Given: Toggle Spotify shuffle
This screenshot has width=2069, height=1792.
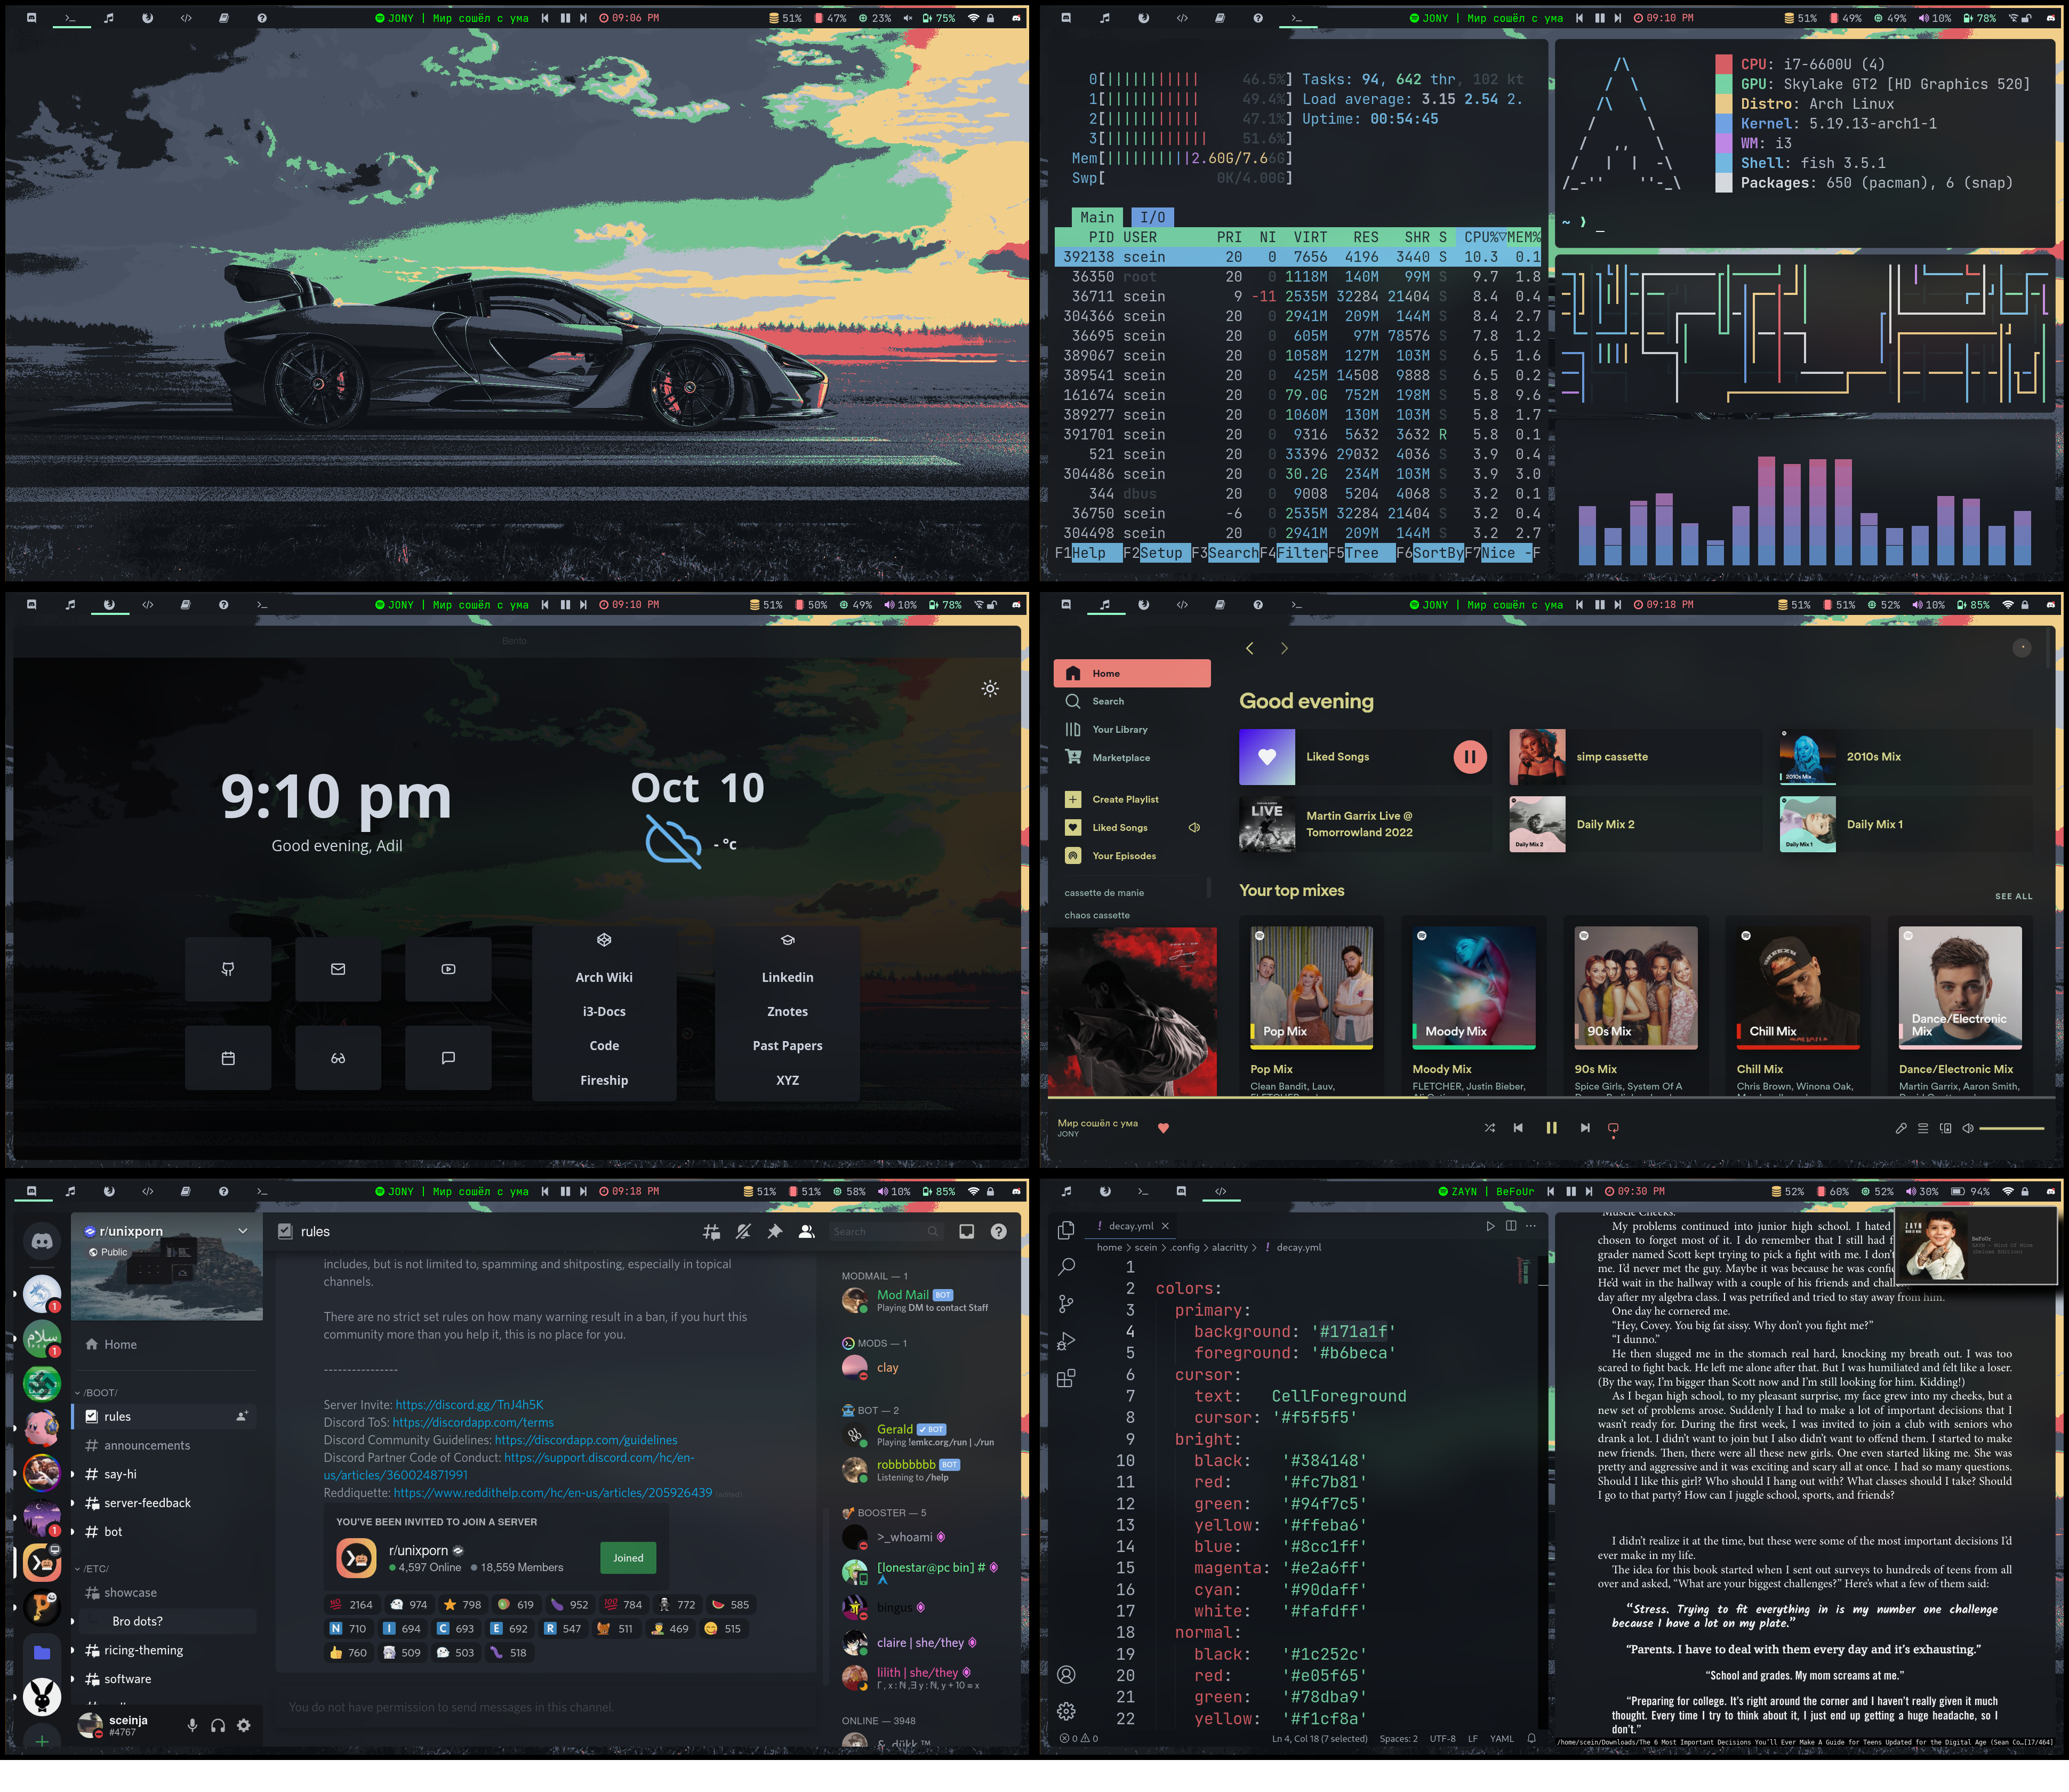Looking at the screenshot, I should pos(1489,1128).
